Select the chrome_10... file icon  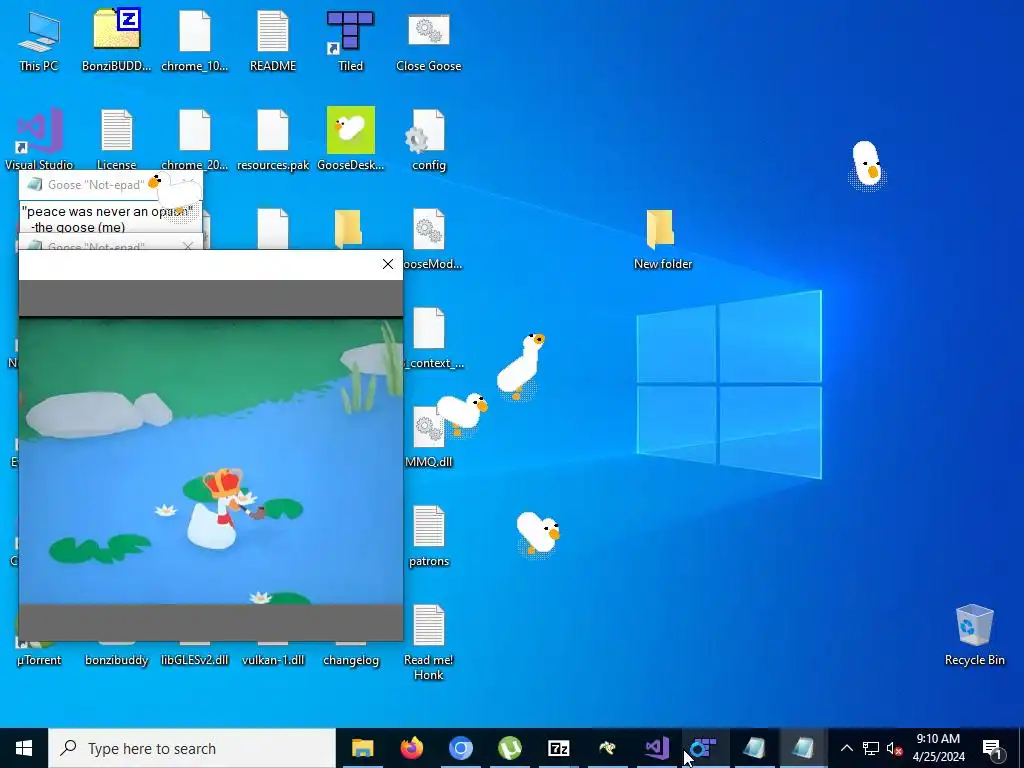coord(195,40)
